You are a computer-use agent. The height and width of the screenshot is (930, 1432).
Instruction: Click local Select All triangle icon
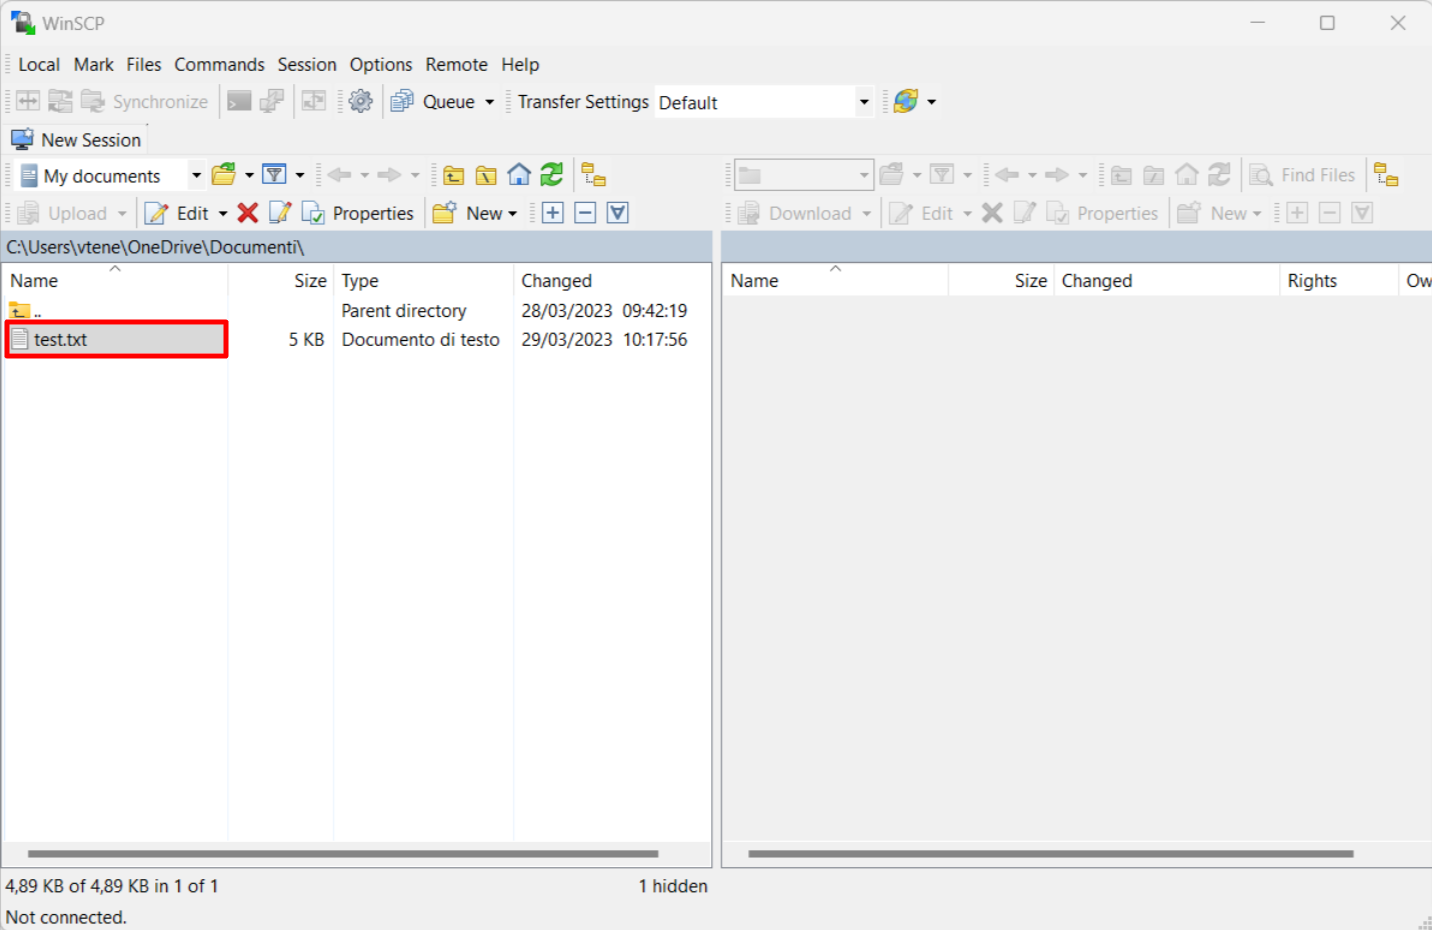618,213
